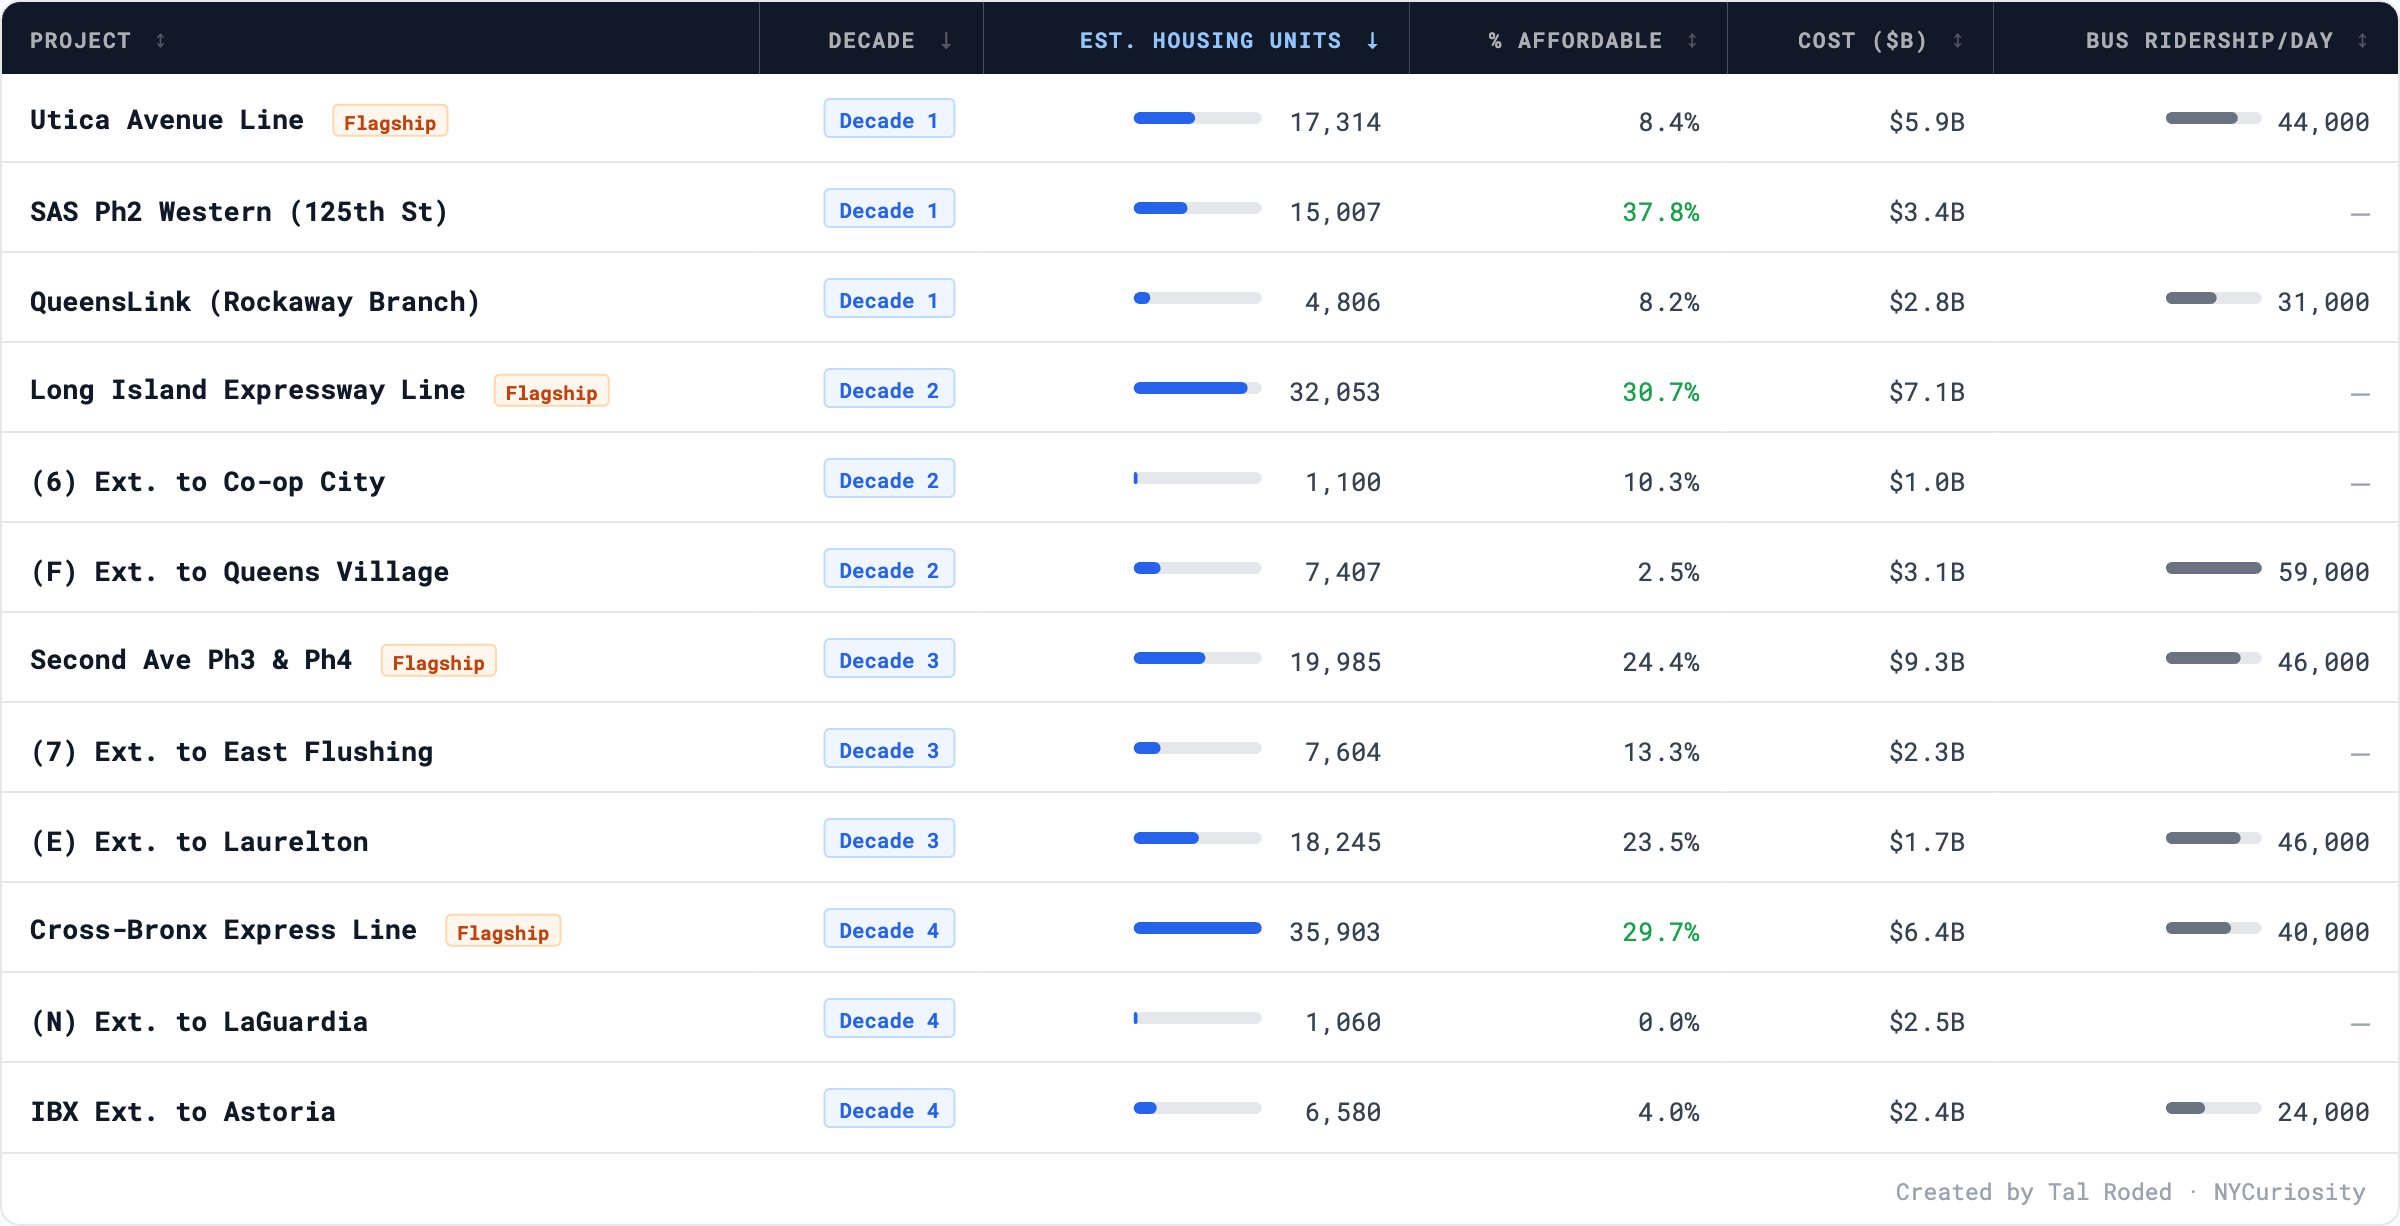This screenshot has height=1226, width=2400.
Task: Click the housing units bar for Cross-Bronx Express Line
Action: click(1197, 929)
